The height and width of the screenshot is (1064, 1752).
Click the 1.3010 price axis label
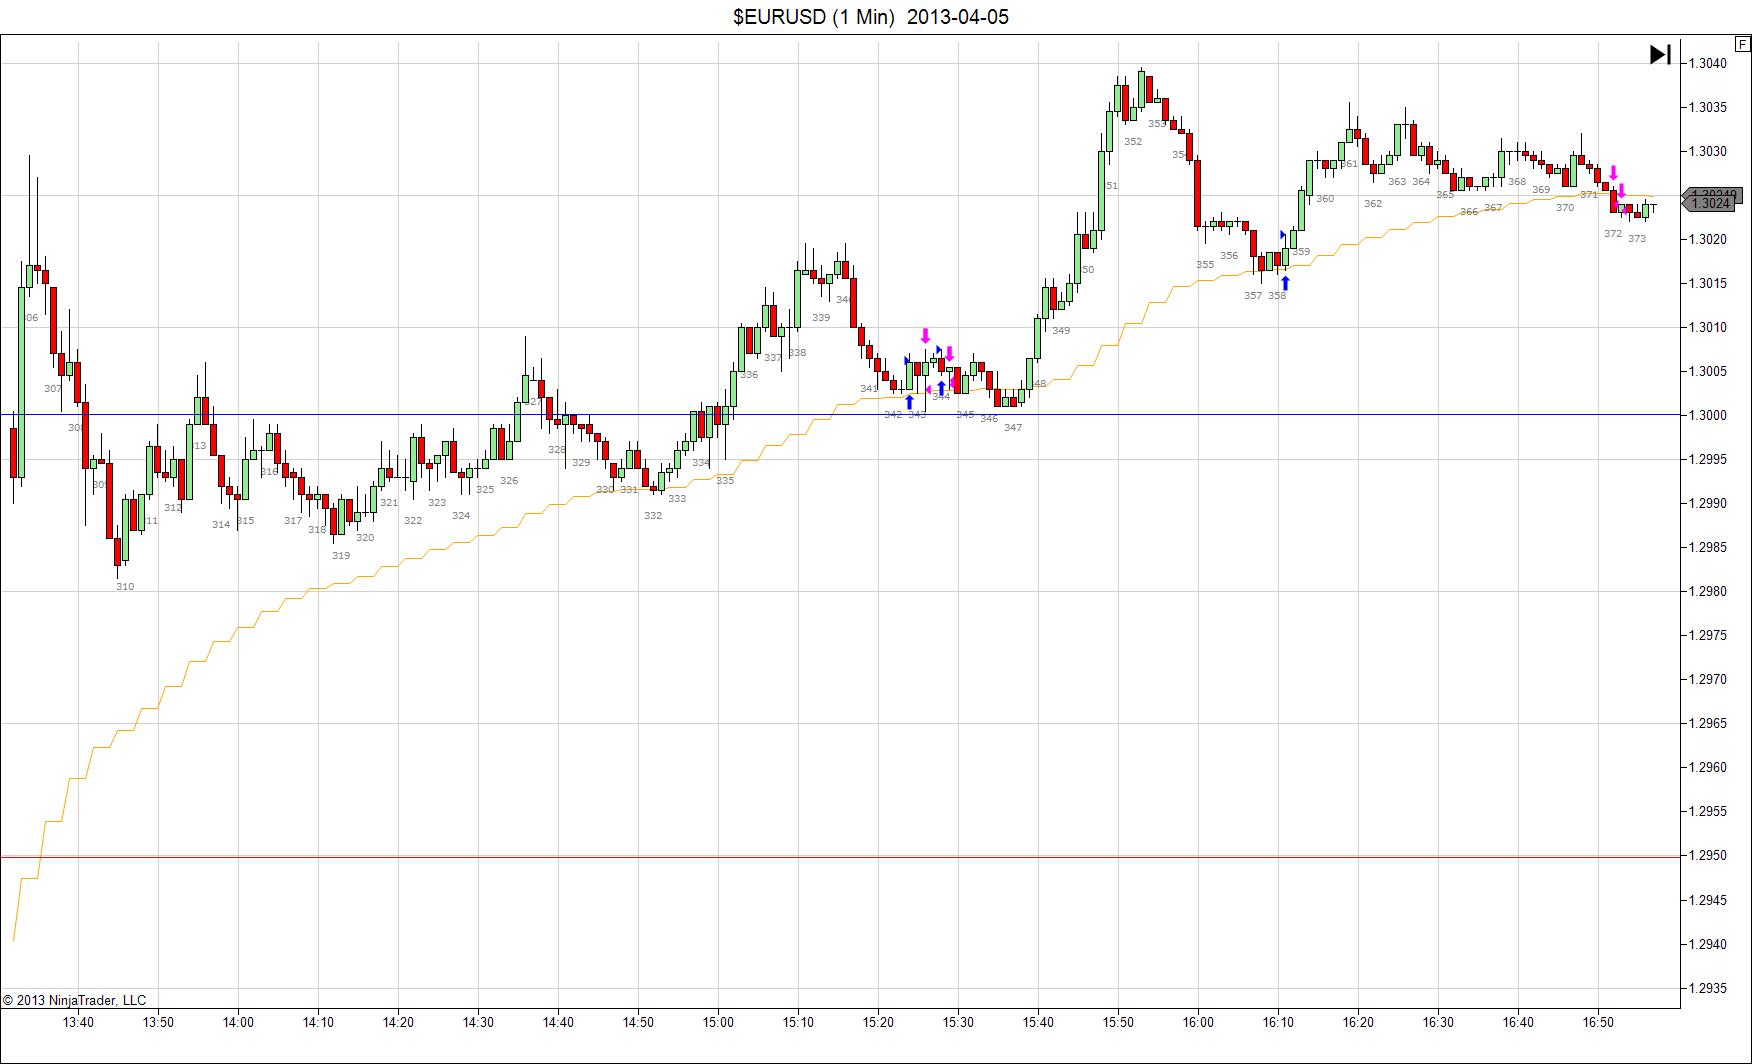point(1707,327)
